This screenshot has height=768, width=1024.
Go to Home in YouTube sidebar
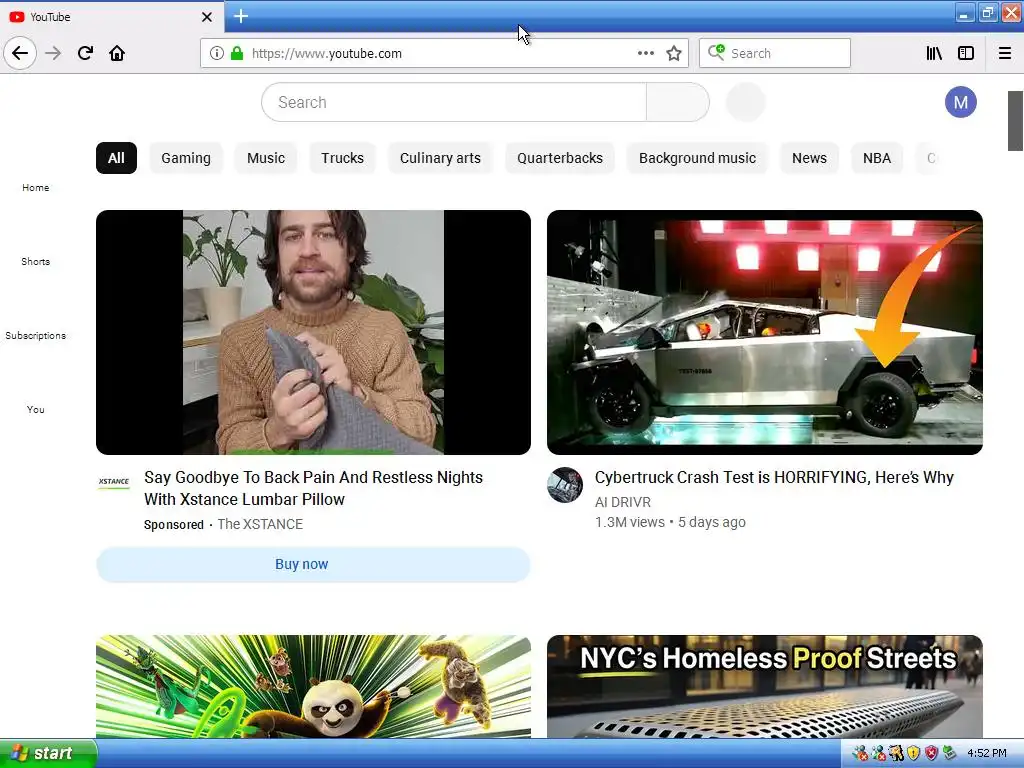tap(35, 187)
